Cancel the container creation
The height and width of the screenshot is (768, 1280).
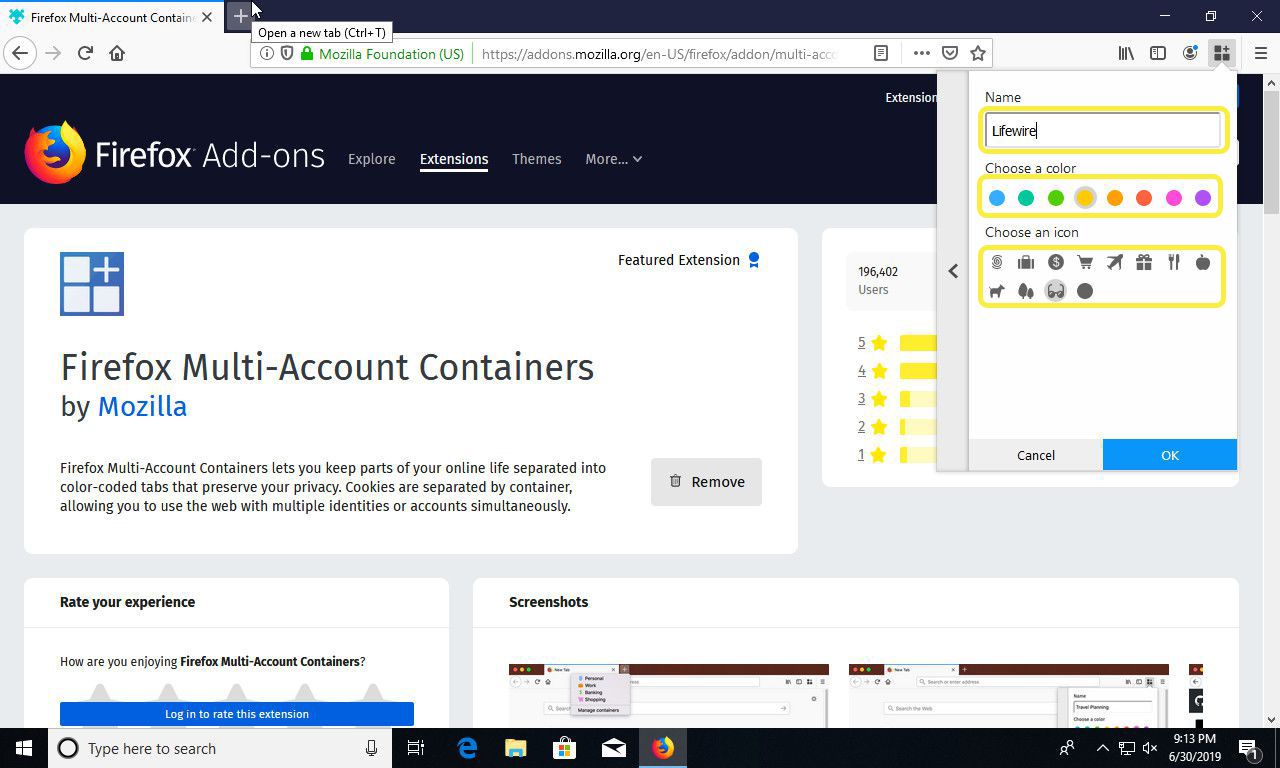(1036, 455)
